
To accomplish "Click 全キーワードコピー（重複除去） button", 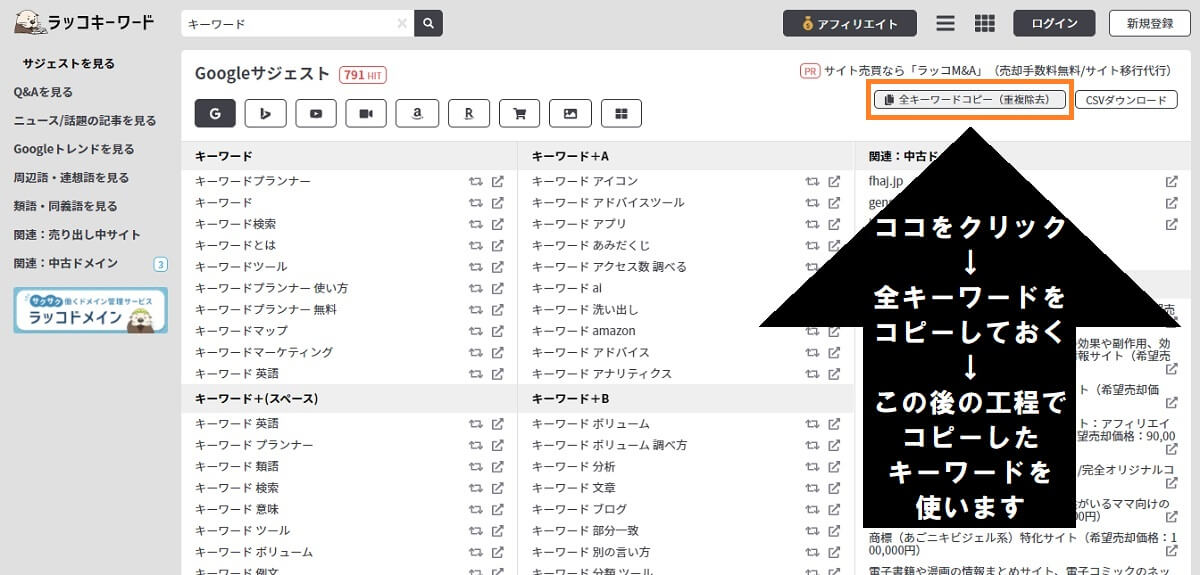I will 969,100.
